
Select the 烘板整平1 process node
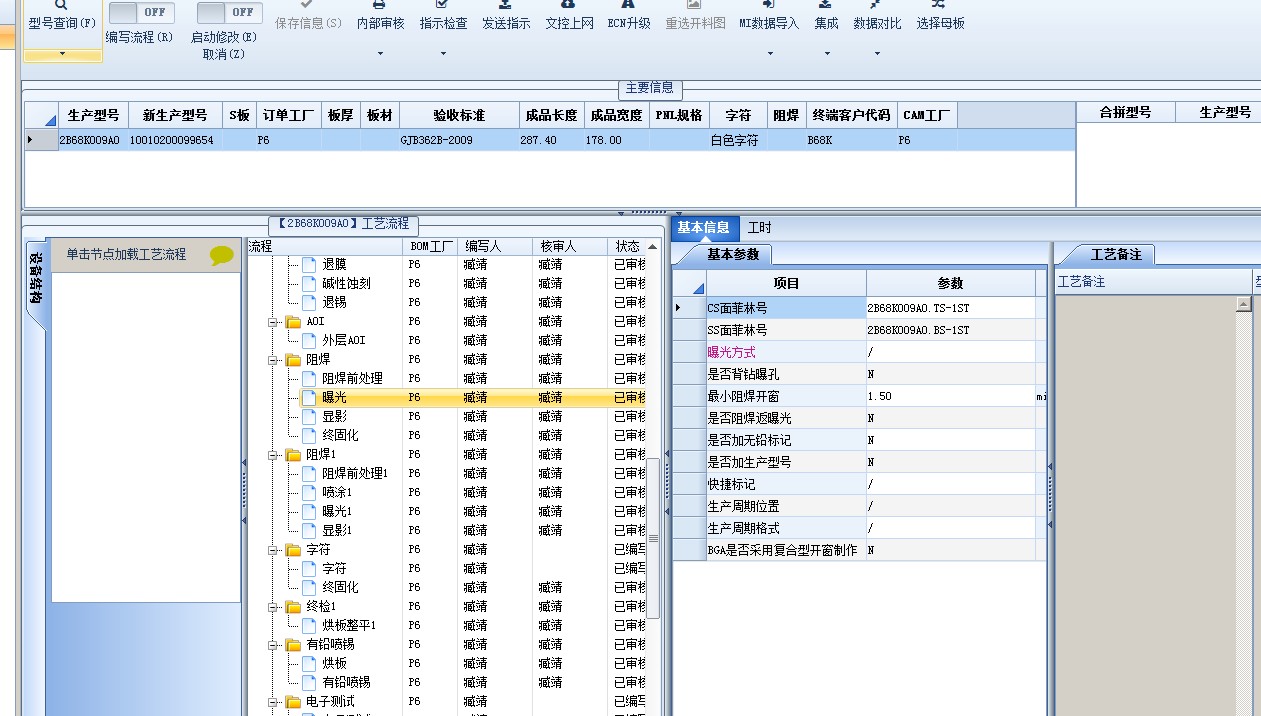point(349,626)
